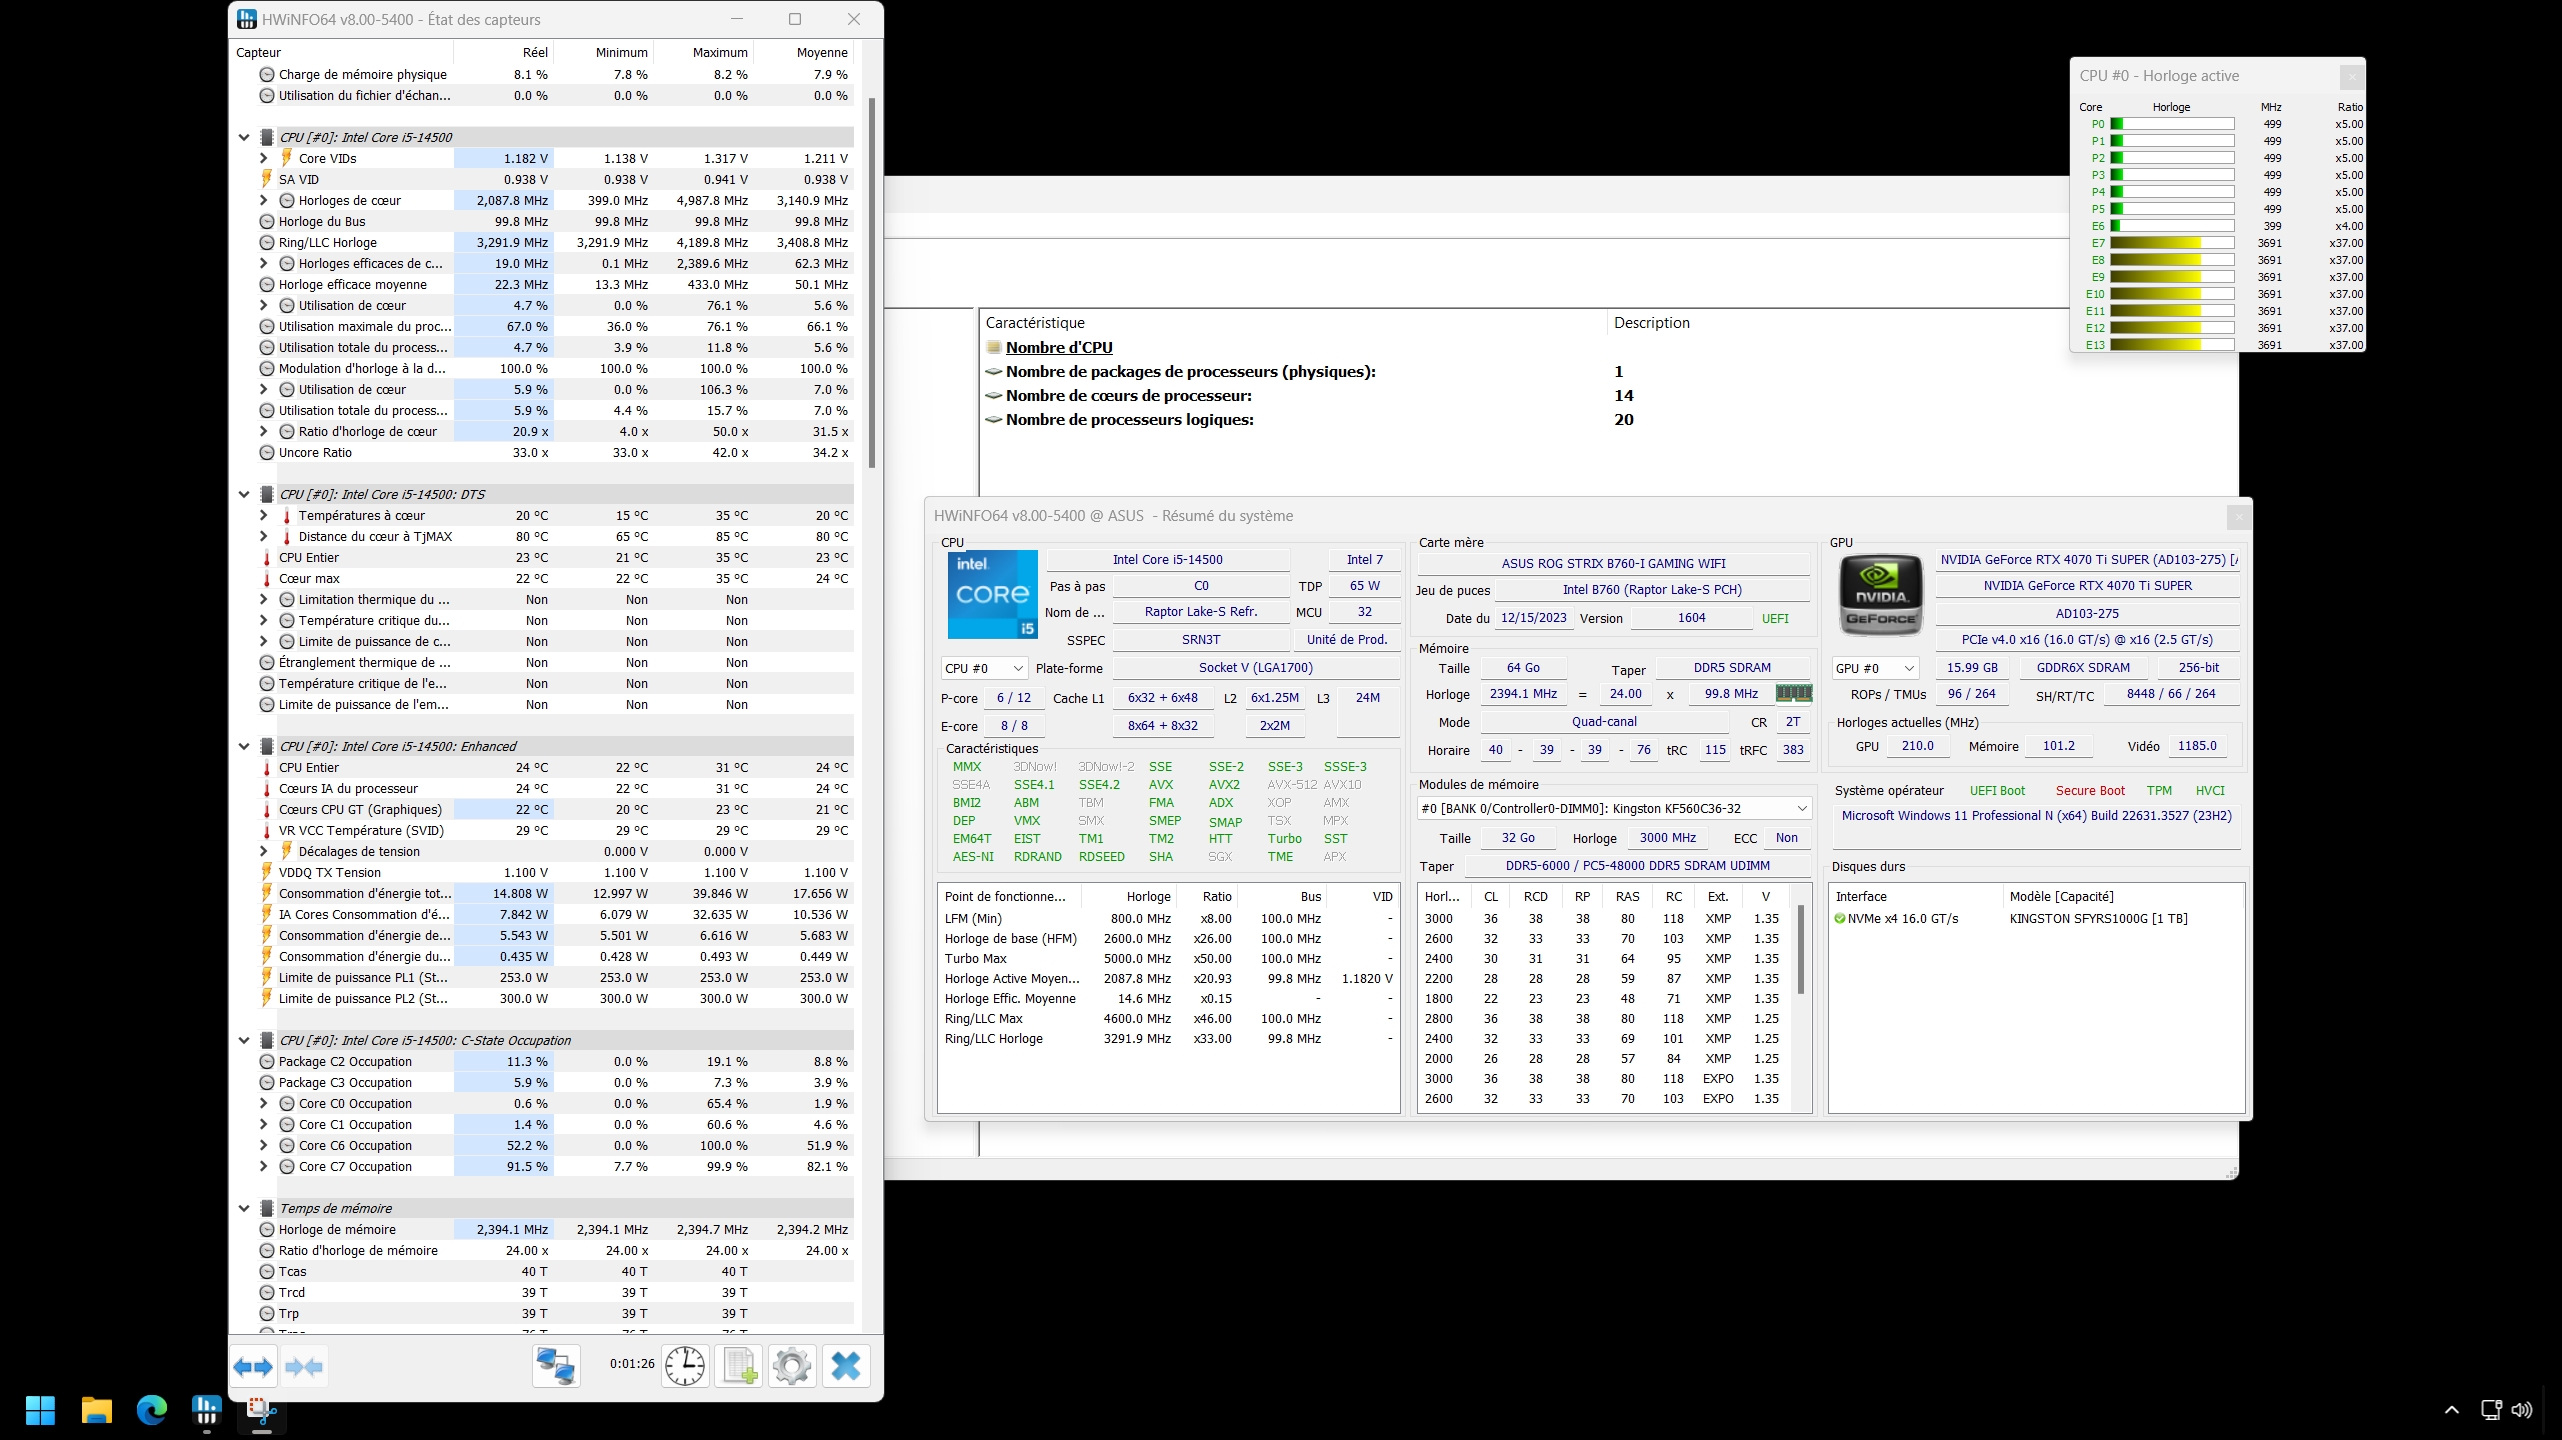Select the Nombre d'CPU heading link
The width and height of the screenshot is (2562, 1440).
[1059, 347]
